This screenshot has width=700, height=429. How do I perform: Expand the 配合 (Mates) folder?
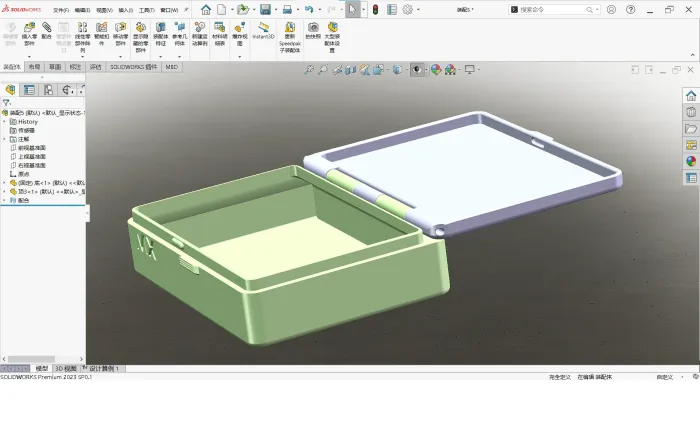pyautogui.click(x=4, y=200)
